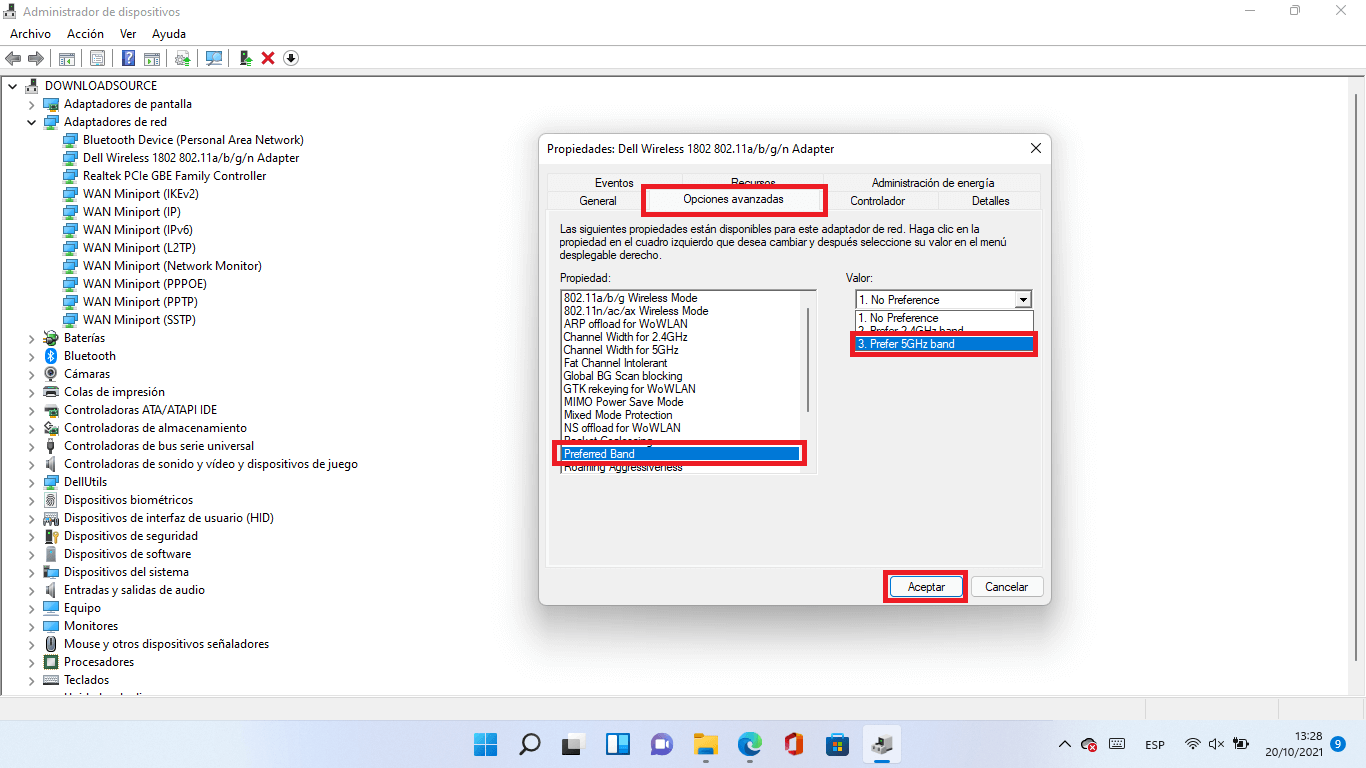Switch to the Detalles tab
This screenshot has height=768, width=1366.
point(991,201)
